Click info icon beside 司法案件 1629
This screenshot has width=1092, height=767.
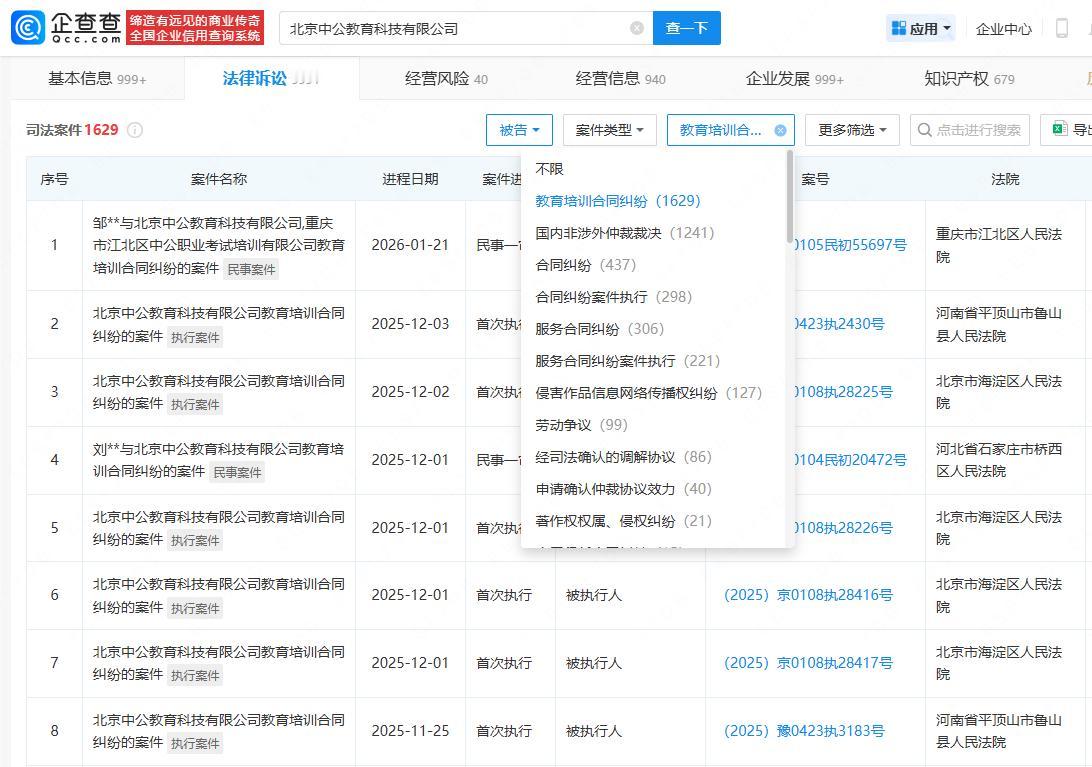[x=135, y=130]
